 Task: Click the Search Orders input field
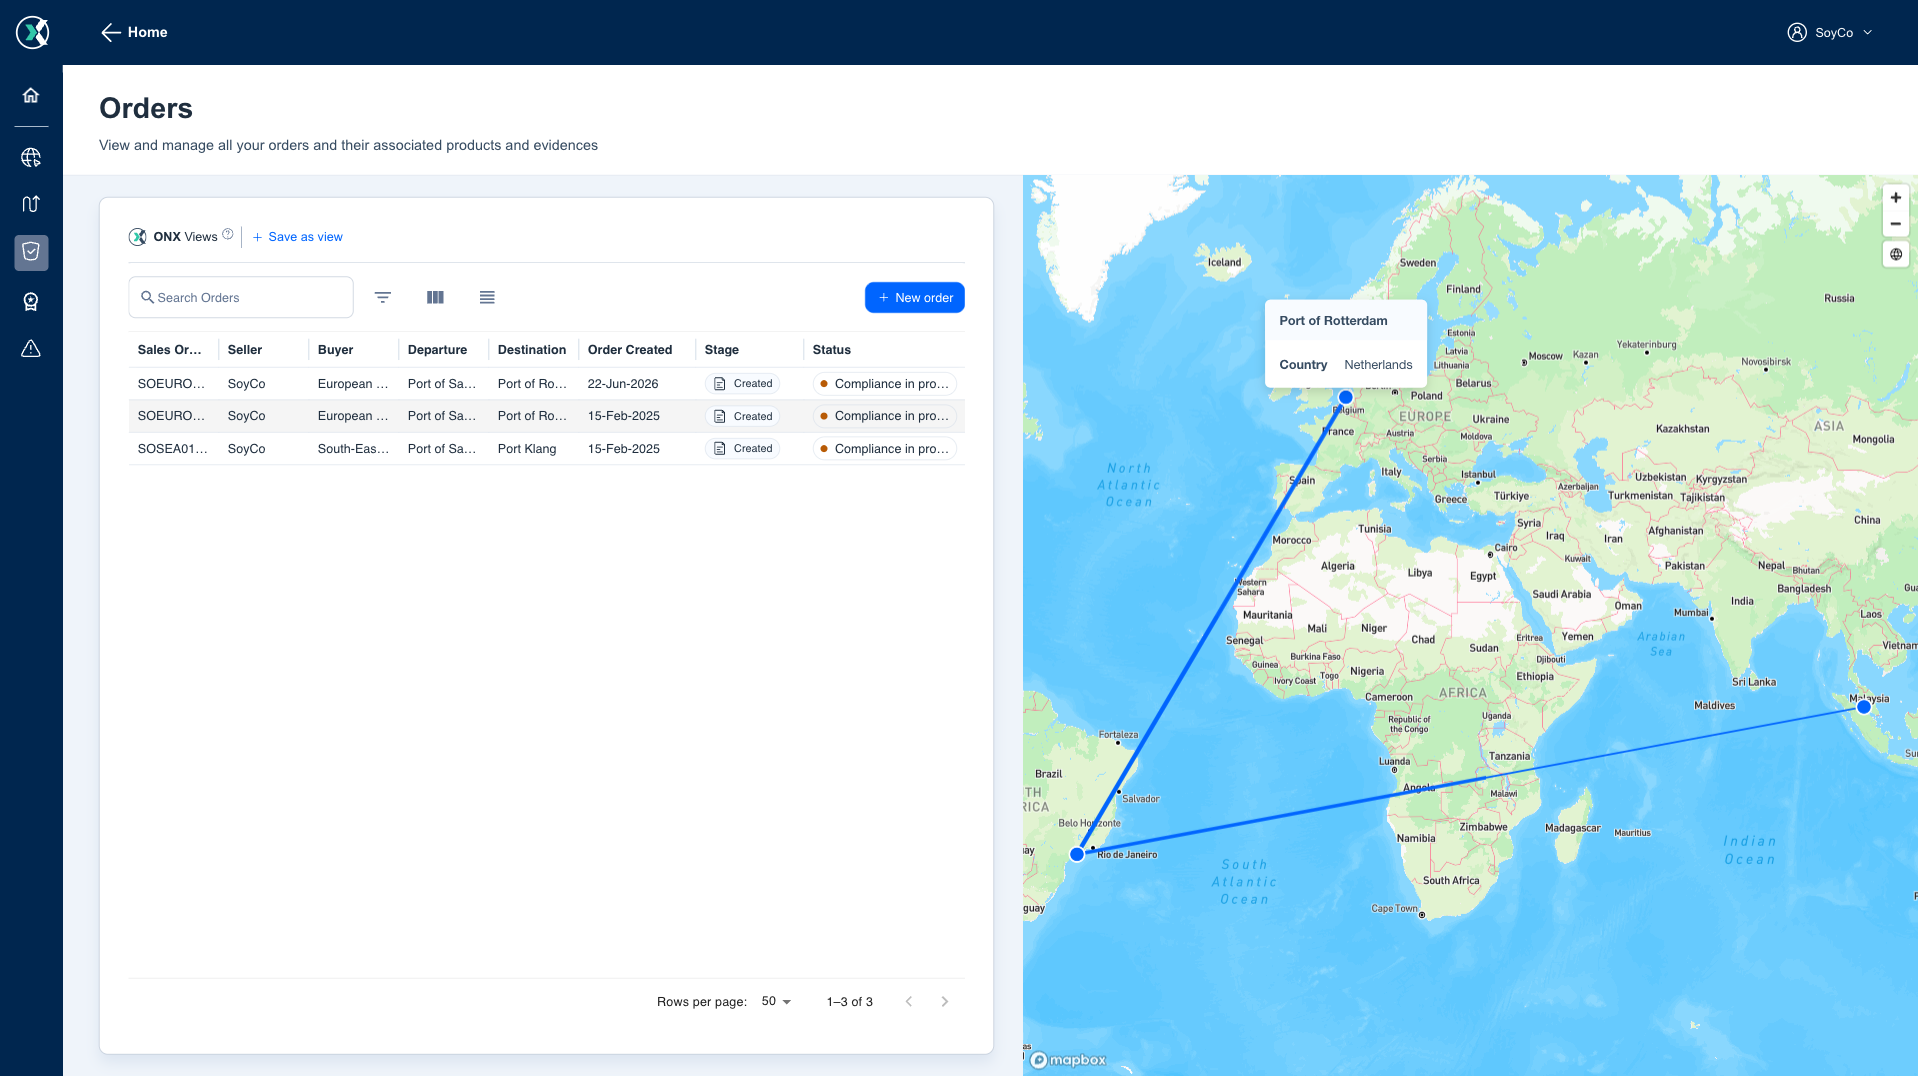point(241,297)
